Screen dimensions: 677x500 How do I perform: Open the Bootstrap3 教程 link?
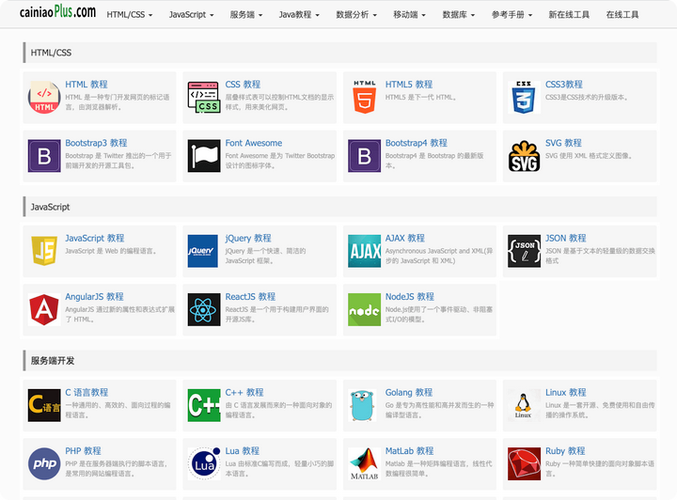(96, 143)
